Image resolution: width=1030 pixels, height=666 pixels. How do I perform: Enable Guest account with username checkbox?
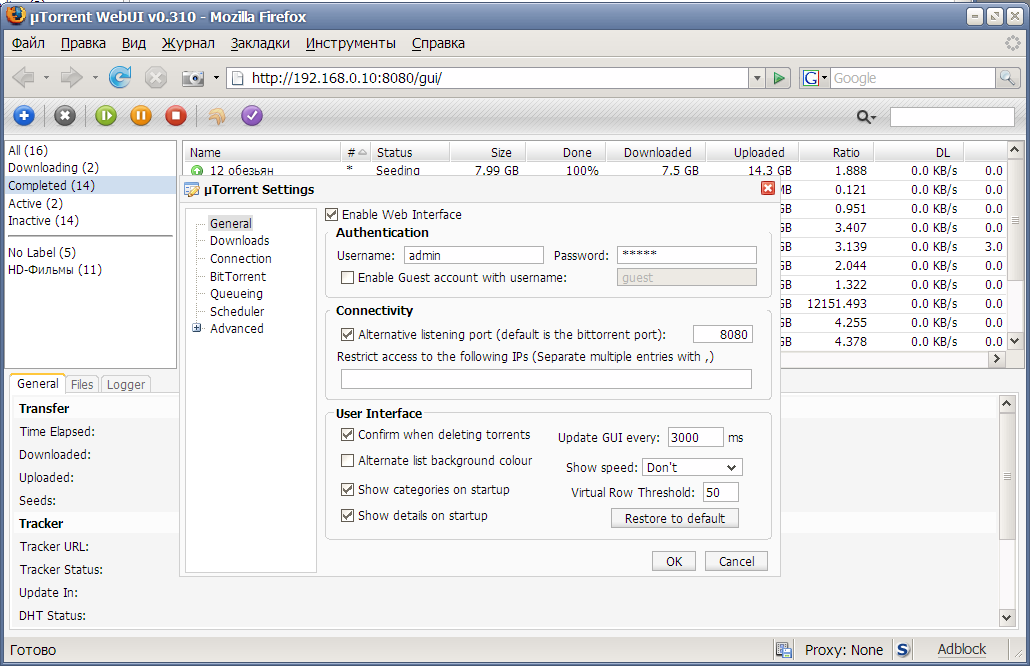tap(348, 277)
